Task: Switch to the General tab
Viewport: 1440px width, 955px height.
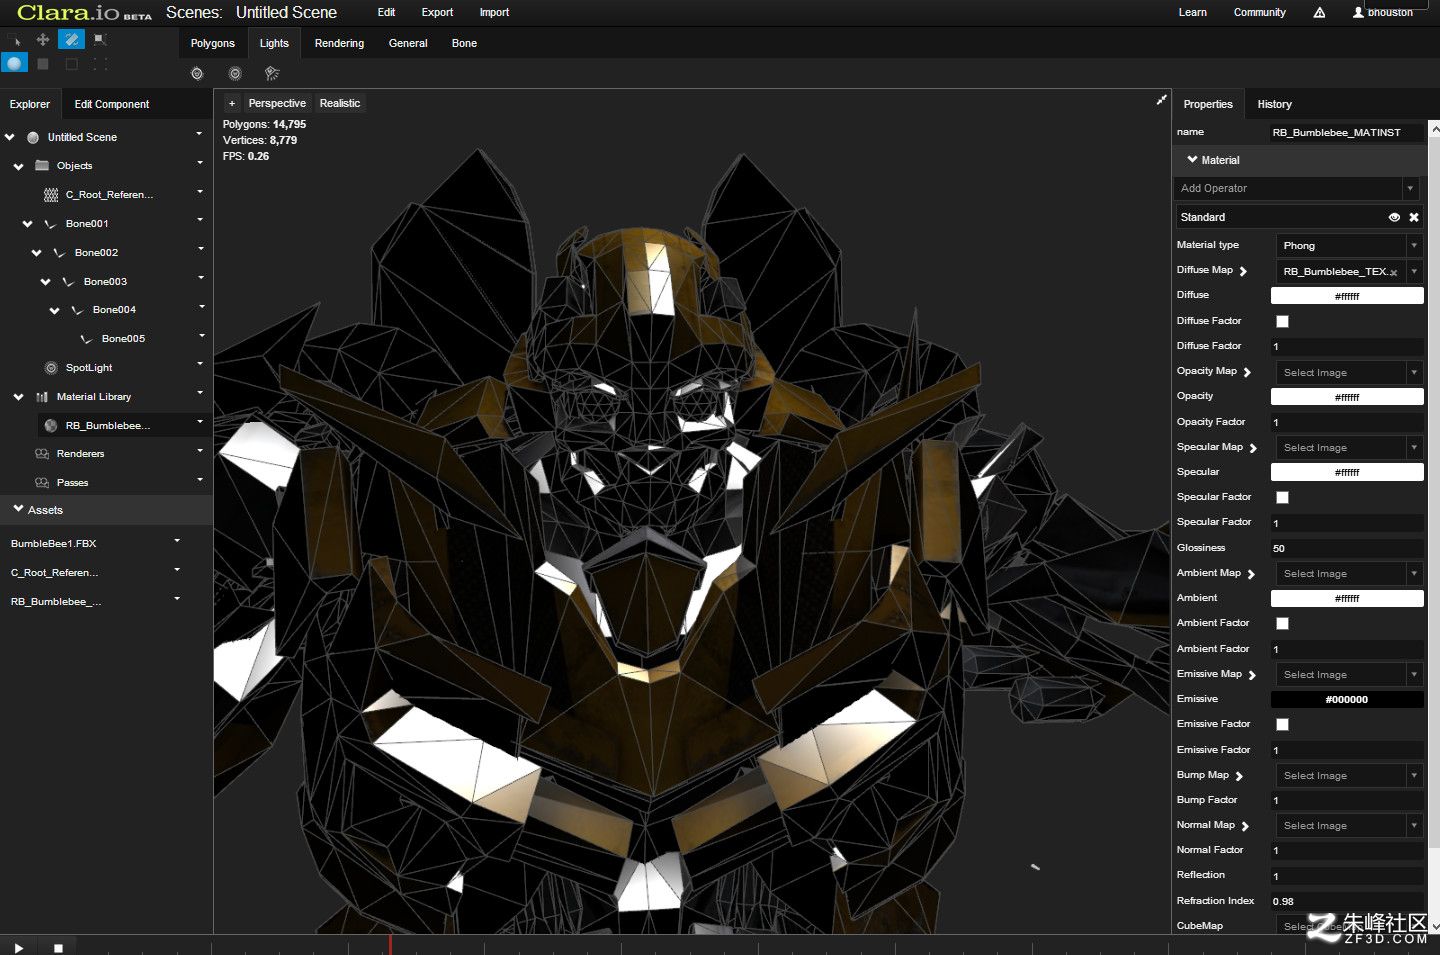Action: pos(408,43)
